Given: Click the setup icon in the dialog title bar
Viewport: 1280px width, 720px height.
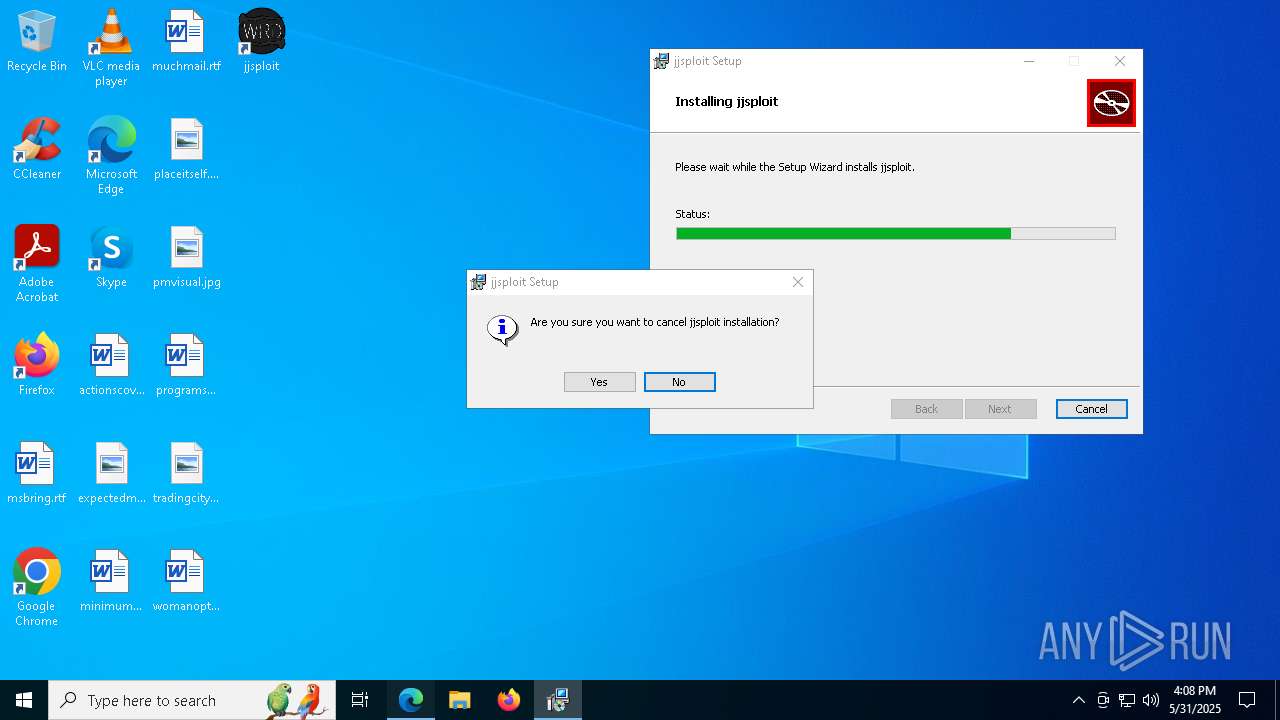Looking at the screenshot, I should pyautogui.click(x=478, y=282).
